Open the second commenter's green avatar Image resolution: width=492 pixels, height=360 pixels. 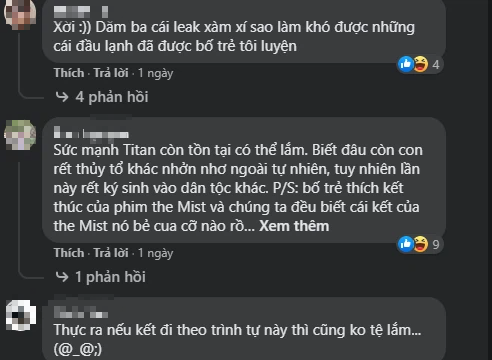tap(20, 135)
